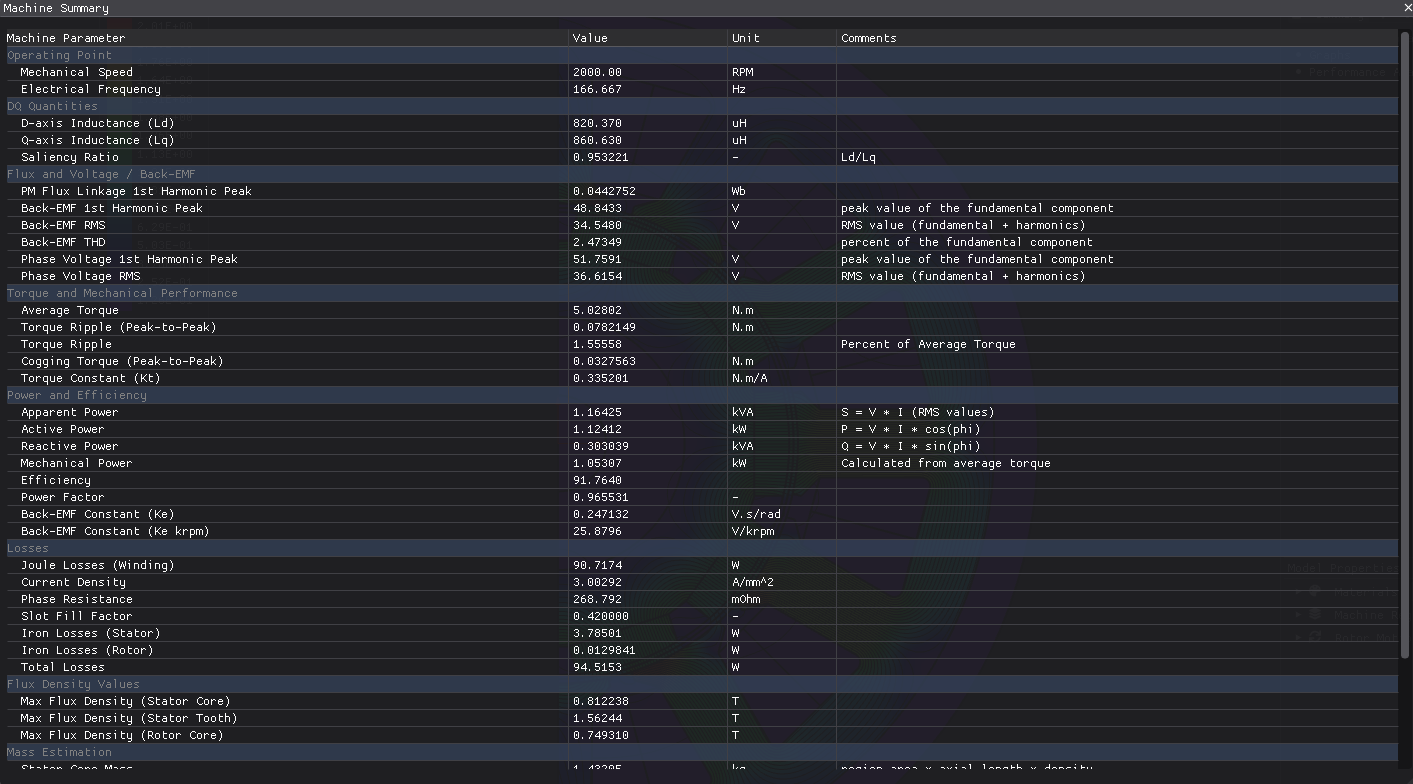Click the Back-EMF RMS row label
This screenshot has height=784, width=1413.
[62, 225]
